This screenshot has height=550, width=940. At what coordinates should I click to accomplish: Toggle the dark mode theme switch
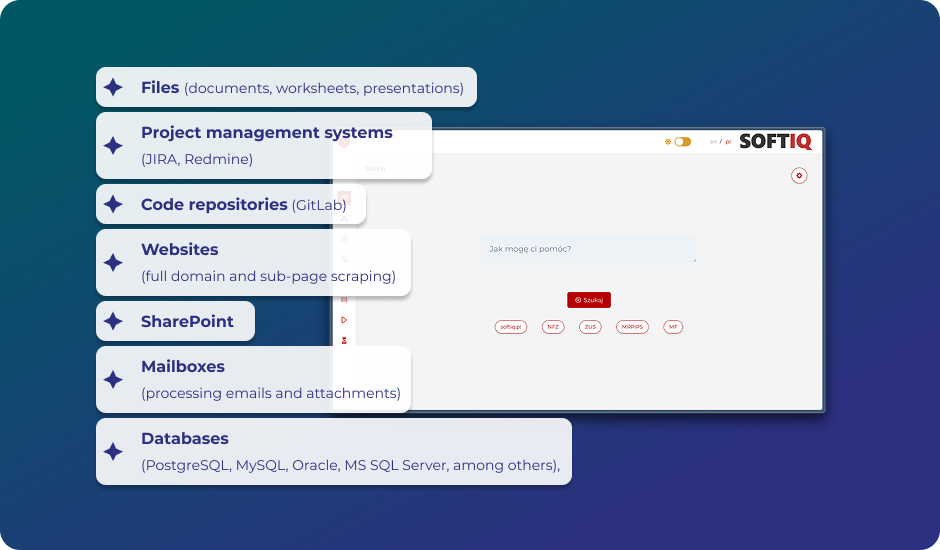[682, 142]
